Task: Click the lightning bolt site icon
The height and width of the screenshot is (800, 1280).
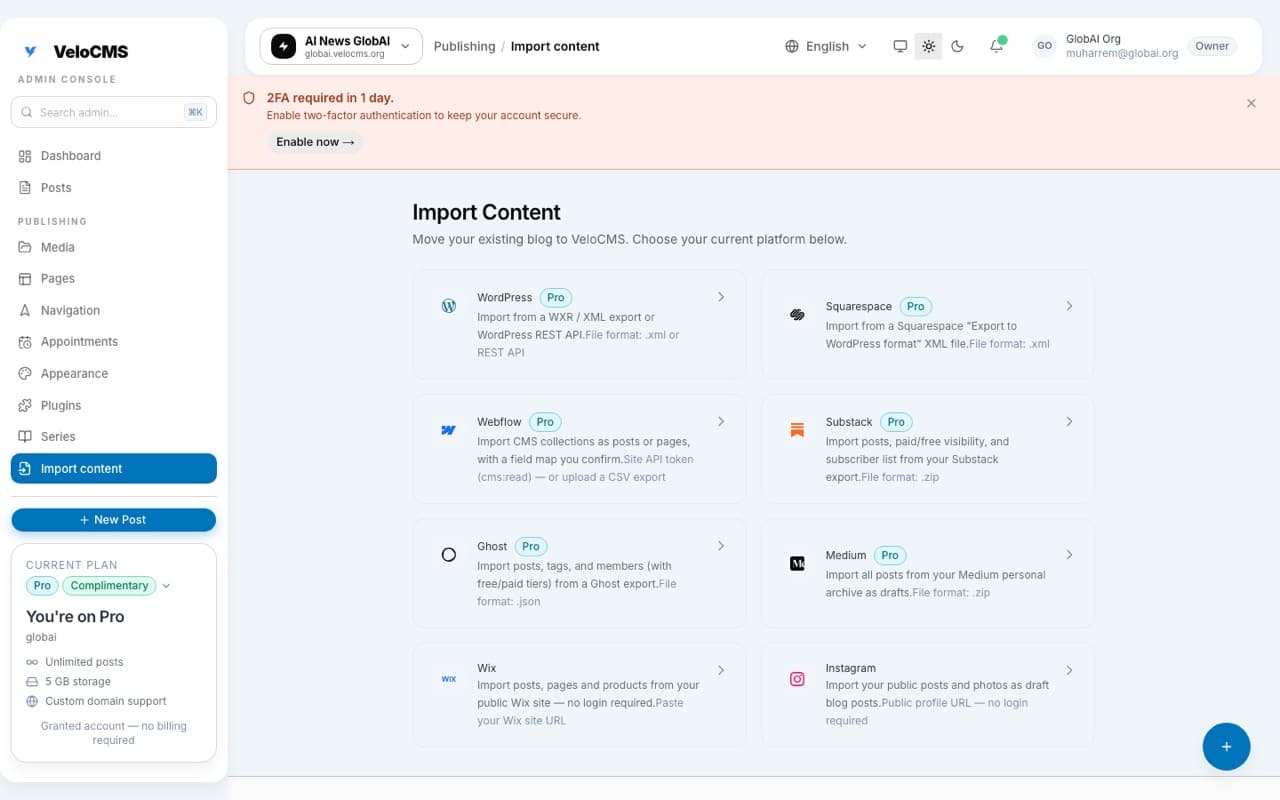Action: pyautogui.click(x=284, y=46)
